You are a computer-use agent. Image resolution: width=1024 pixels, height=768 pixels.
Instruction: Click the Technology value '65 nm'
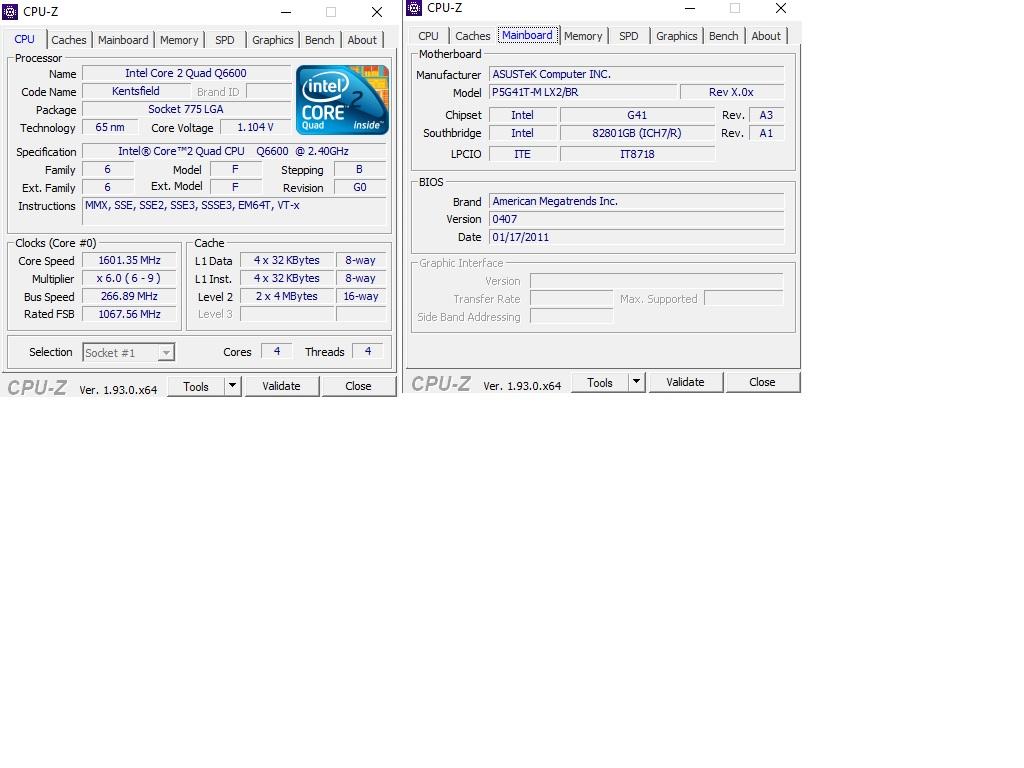[x=110, y=127]
